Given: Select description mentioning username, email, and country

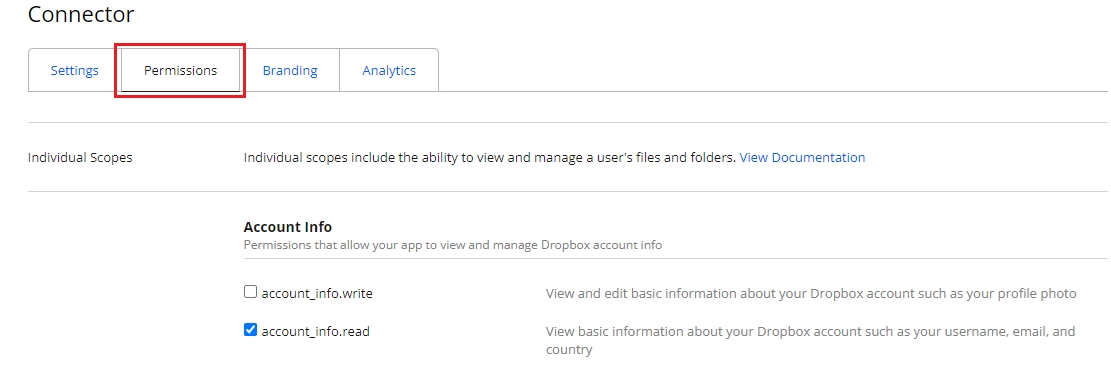Looking at the screenshot, I should click(811, 340).
